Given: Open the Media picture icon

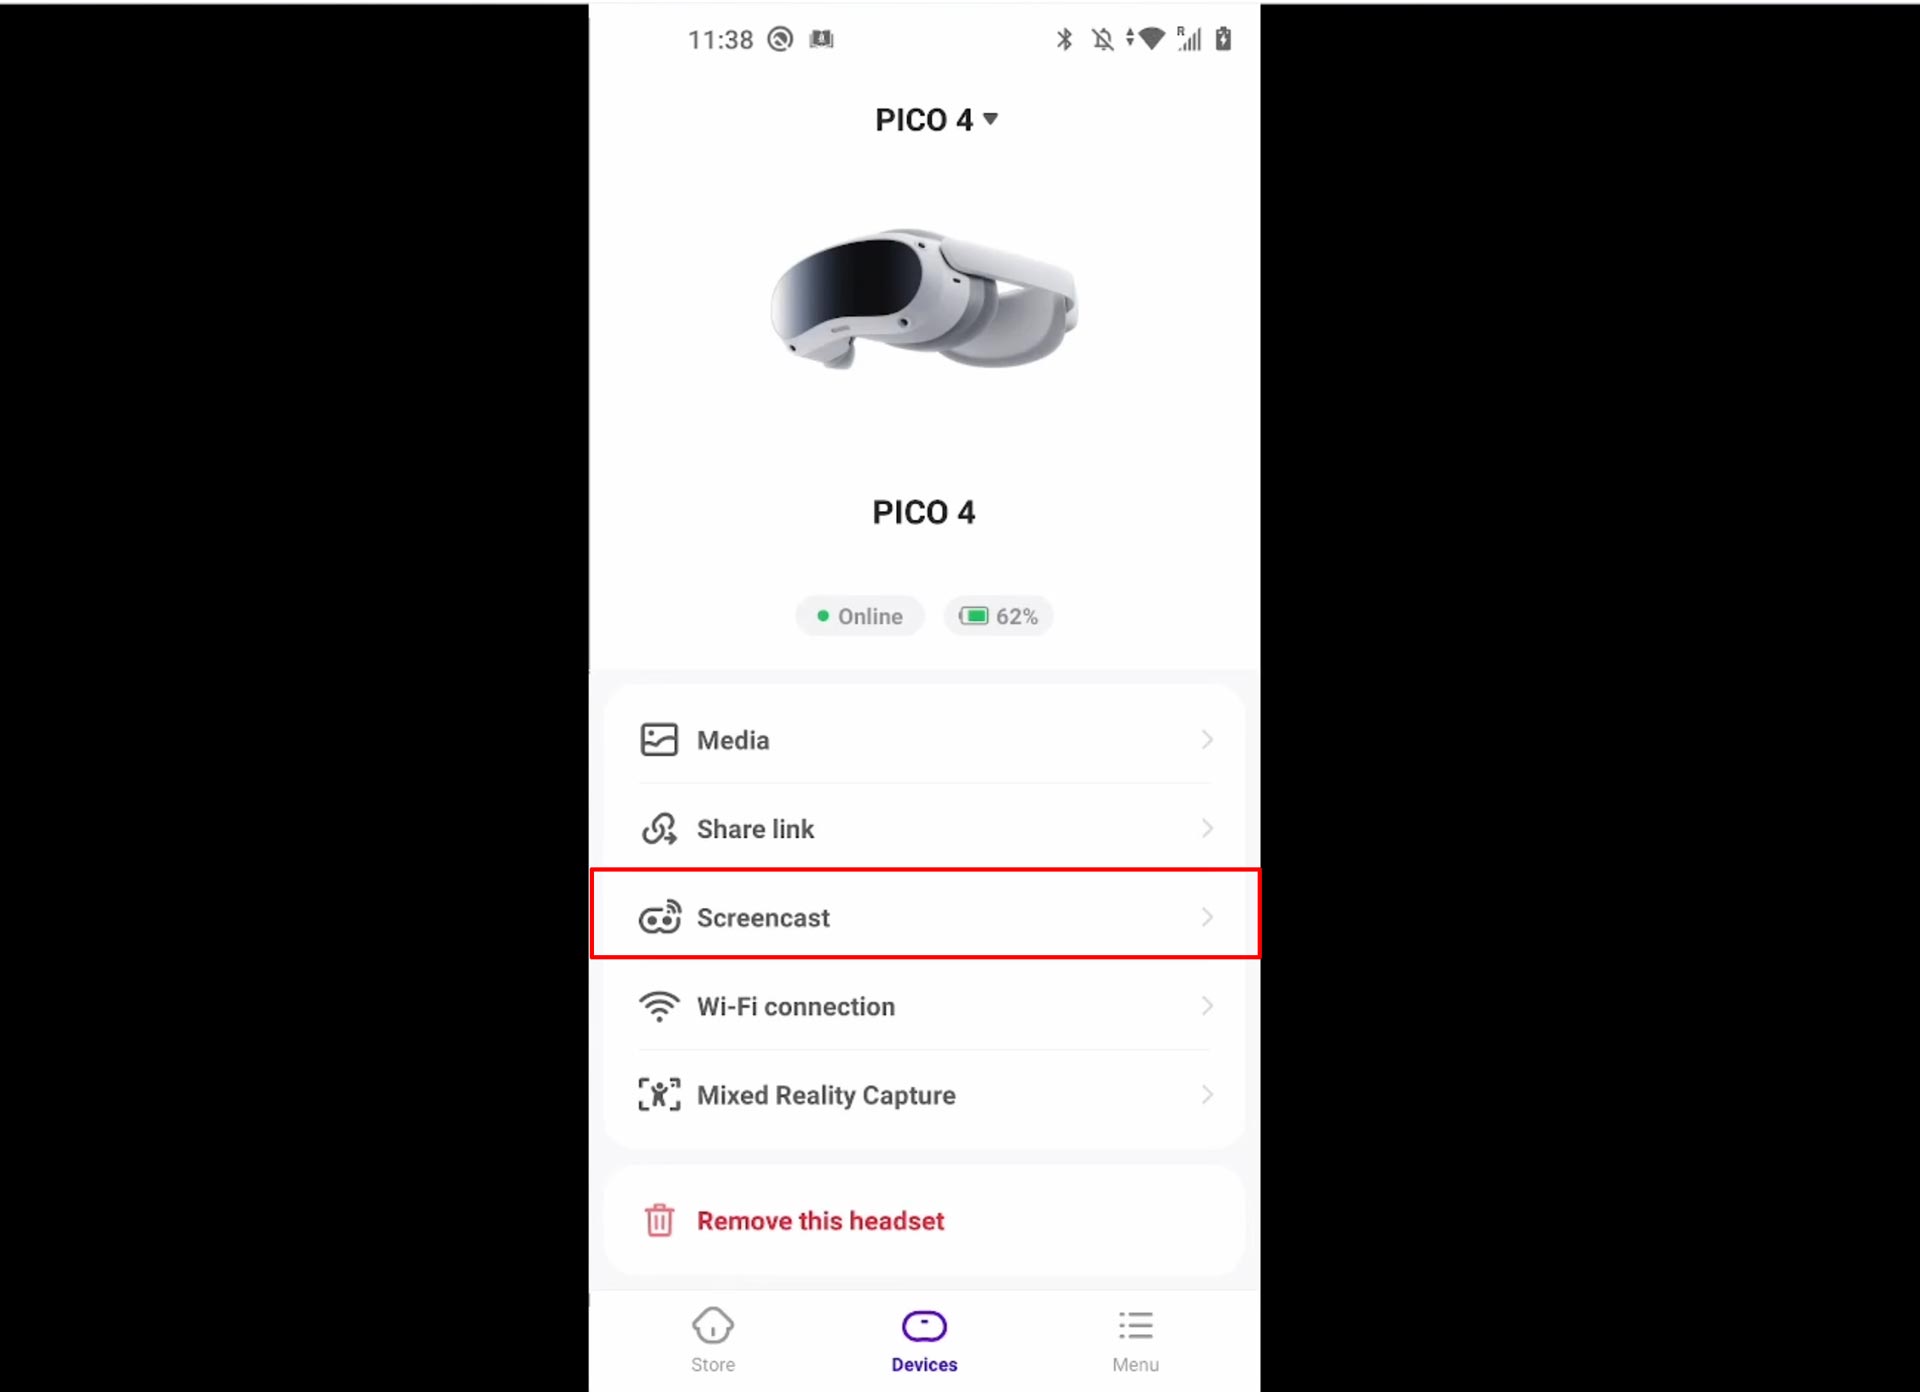Looking at the screenshot, I should 659,740.
